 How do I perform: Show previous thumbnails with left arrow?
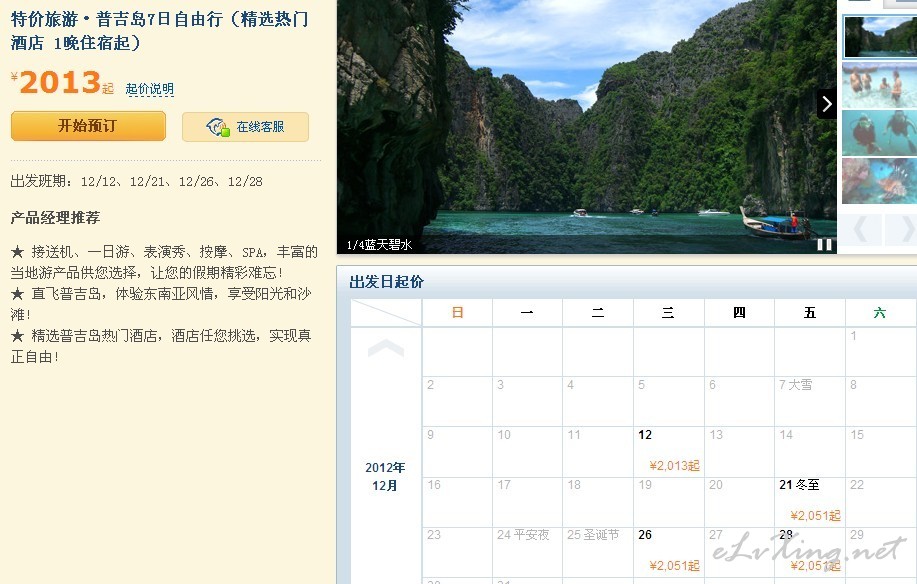861,229
